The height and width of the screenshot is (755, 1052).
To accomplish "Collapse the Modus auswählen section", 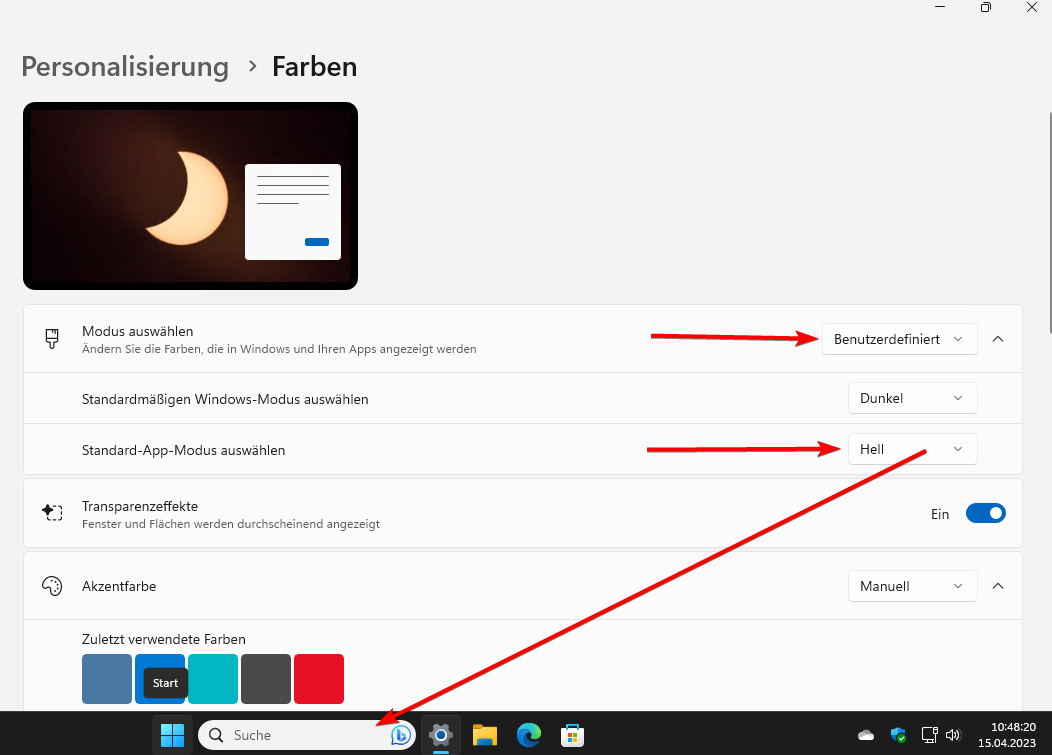I will [998, 339].
